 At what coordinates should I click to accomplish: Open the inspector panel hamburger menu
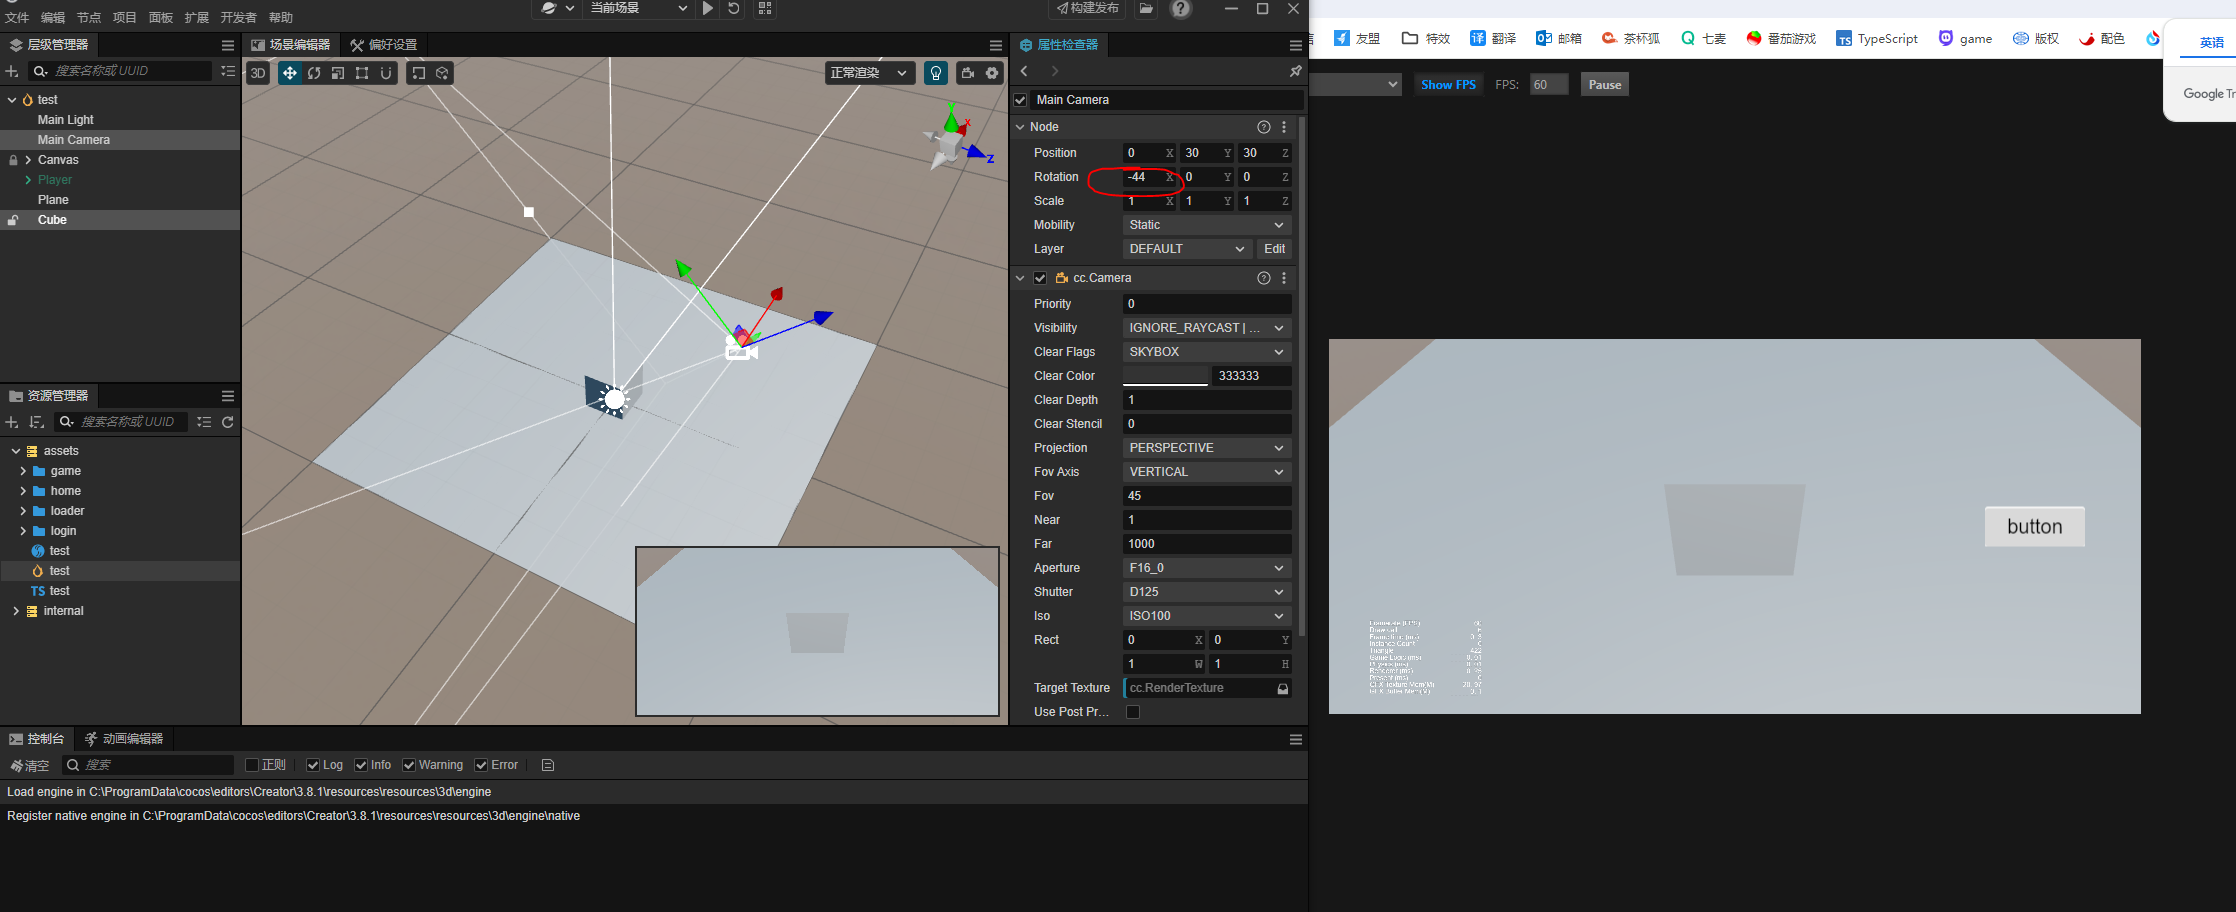[1296, 45]
